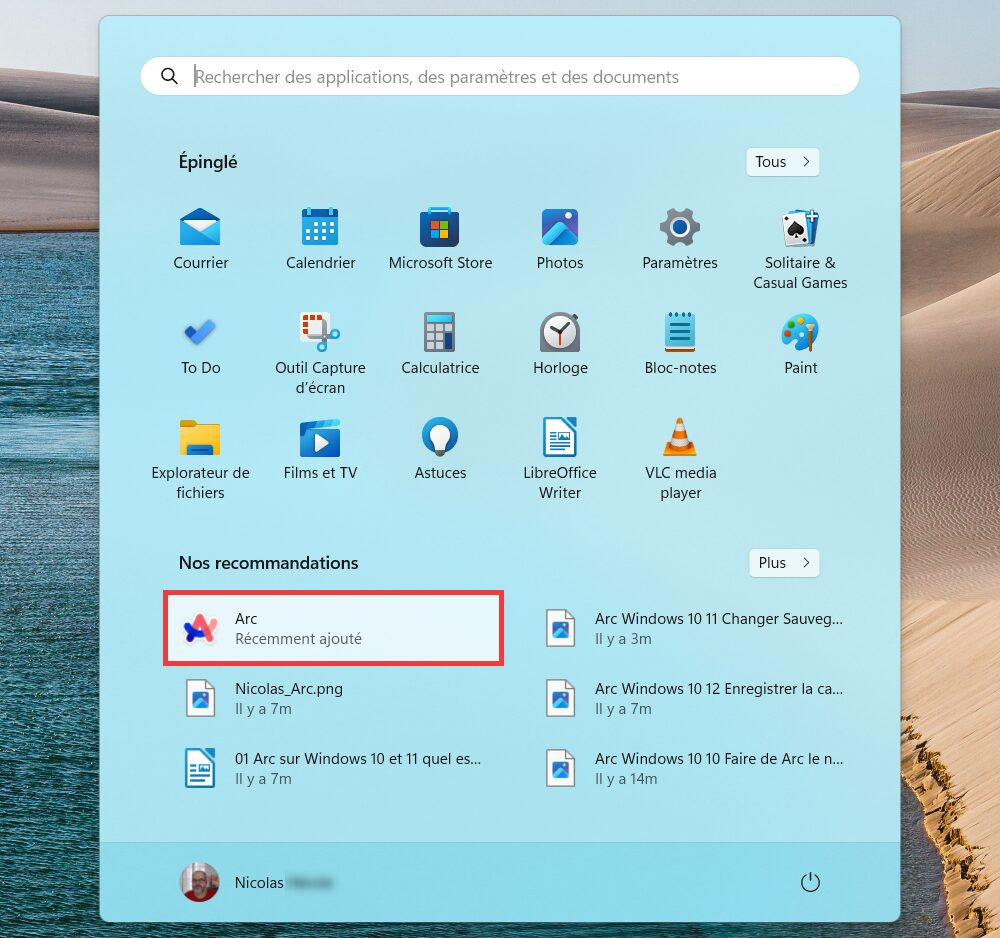Click the power button icon

click(810, 883)
